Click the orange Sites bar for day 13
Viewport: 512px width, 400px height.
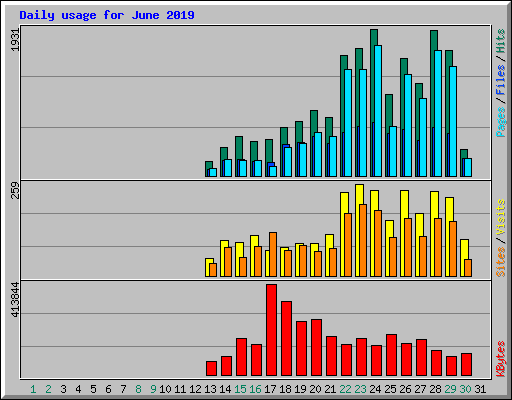213,270
